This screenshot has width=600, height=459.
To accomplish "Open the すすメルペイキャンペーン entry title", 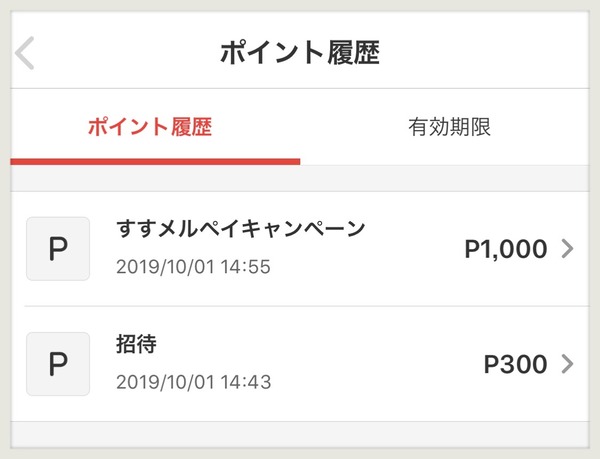I will point(241,229).
